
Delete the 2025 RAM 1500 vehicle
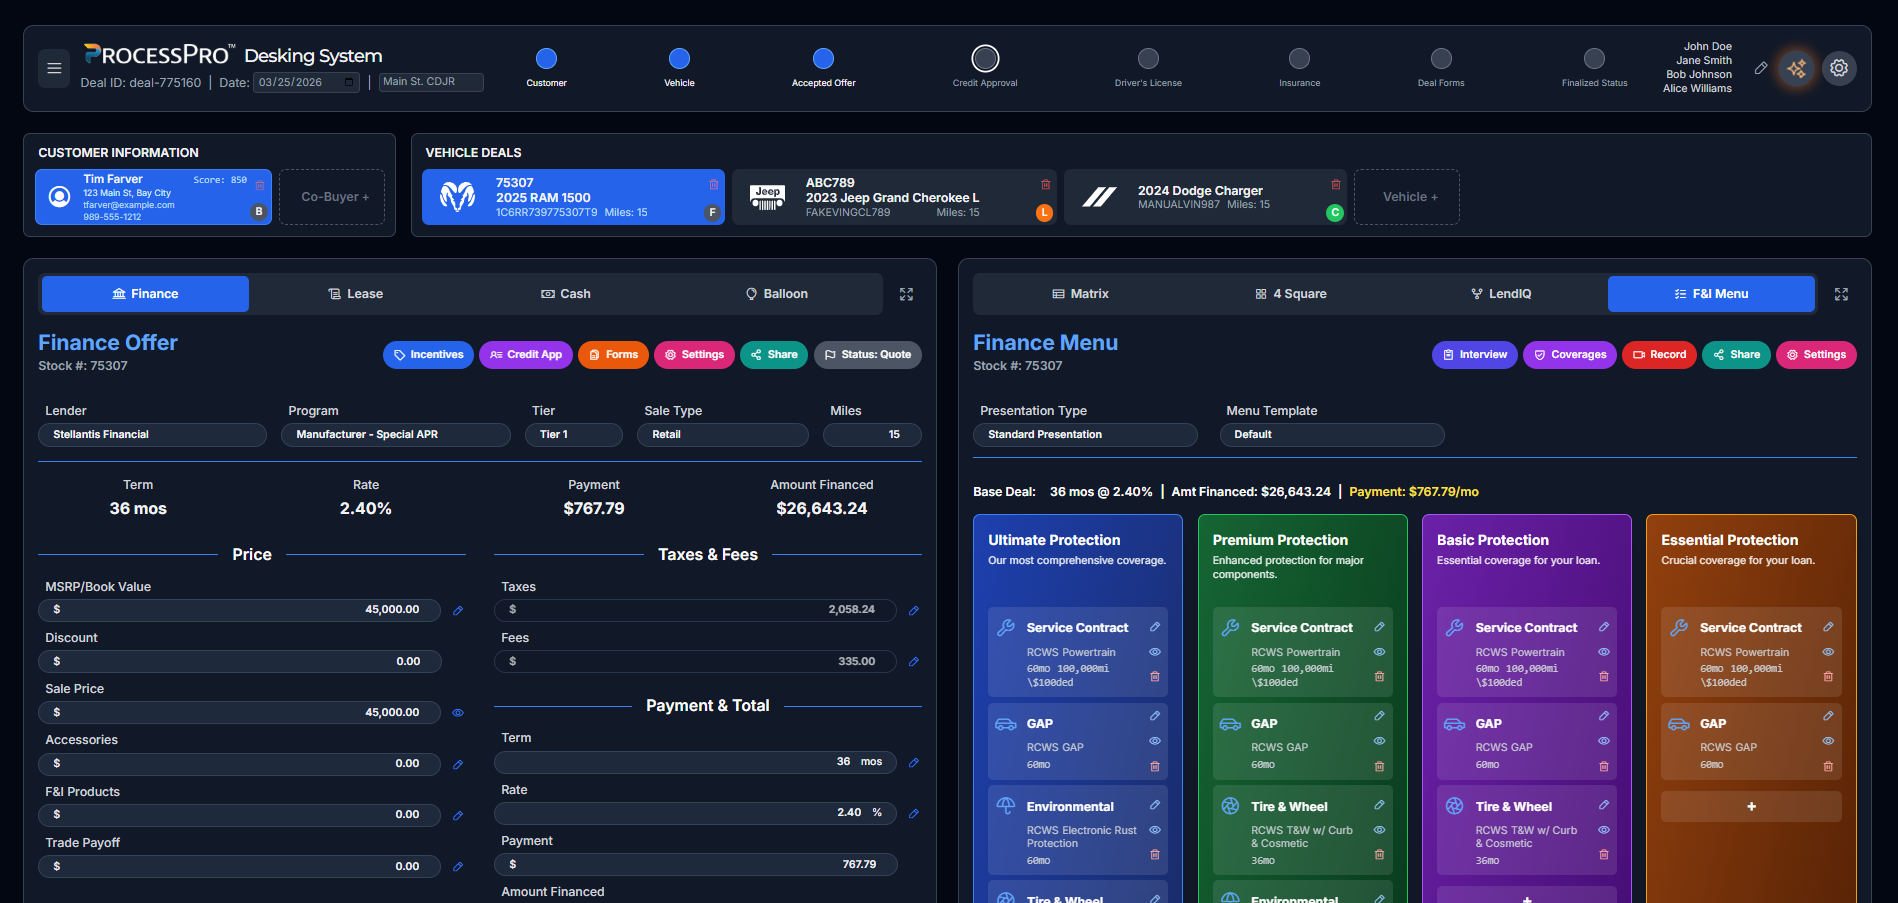pos(714,185)
